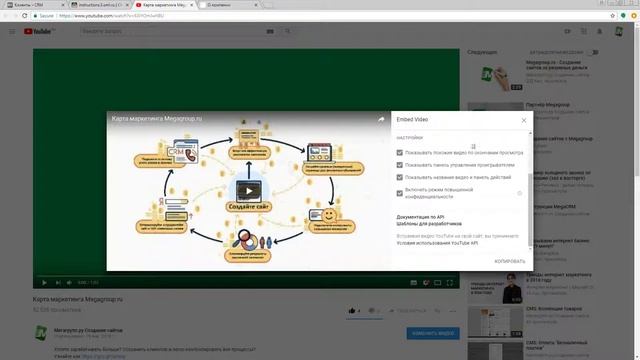
Task: Reload the page with the browser refresh icon
Action: (x=24, y=16)
